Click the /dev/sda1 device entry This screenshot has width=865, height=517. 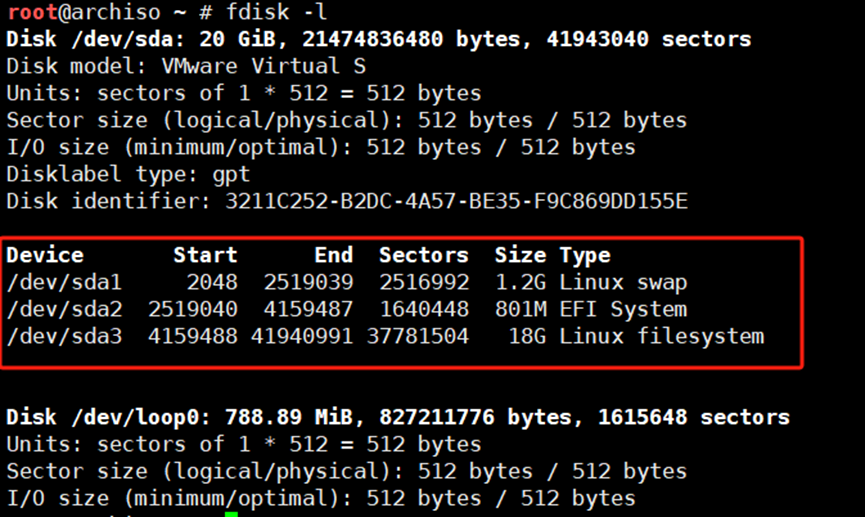63,283
